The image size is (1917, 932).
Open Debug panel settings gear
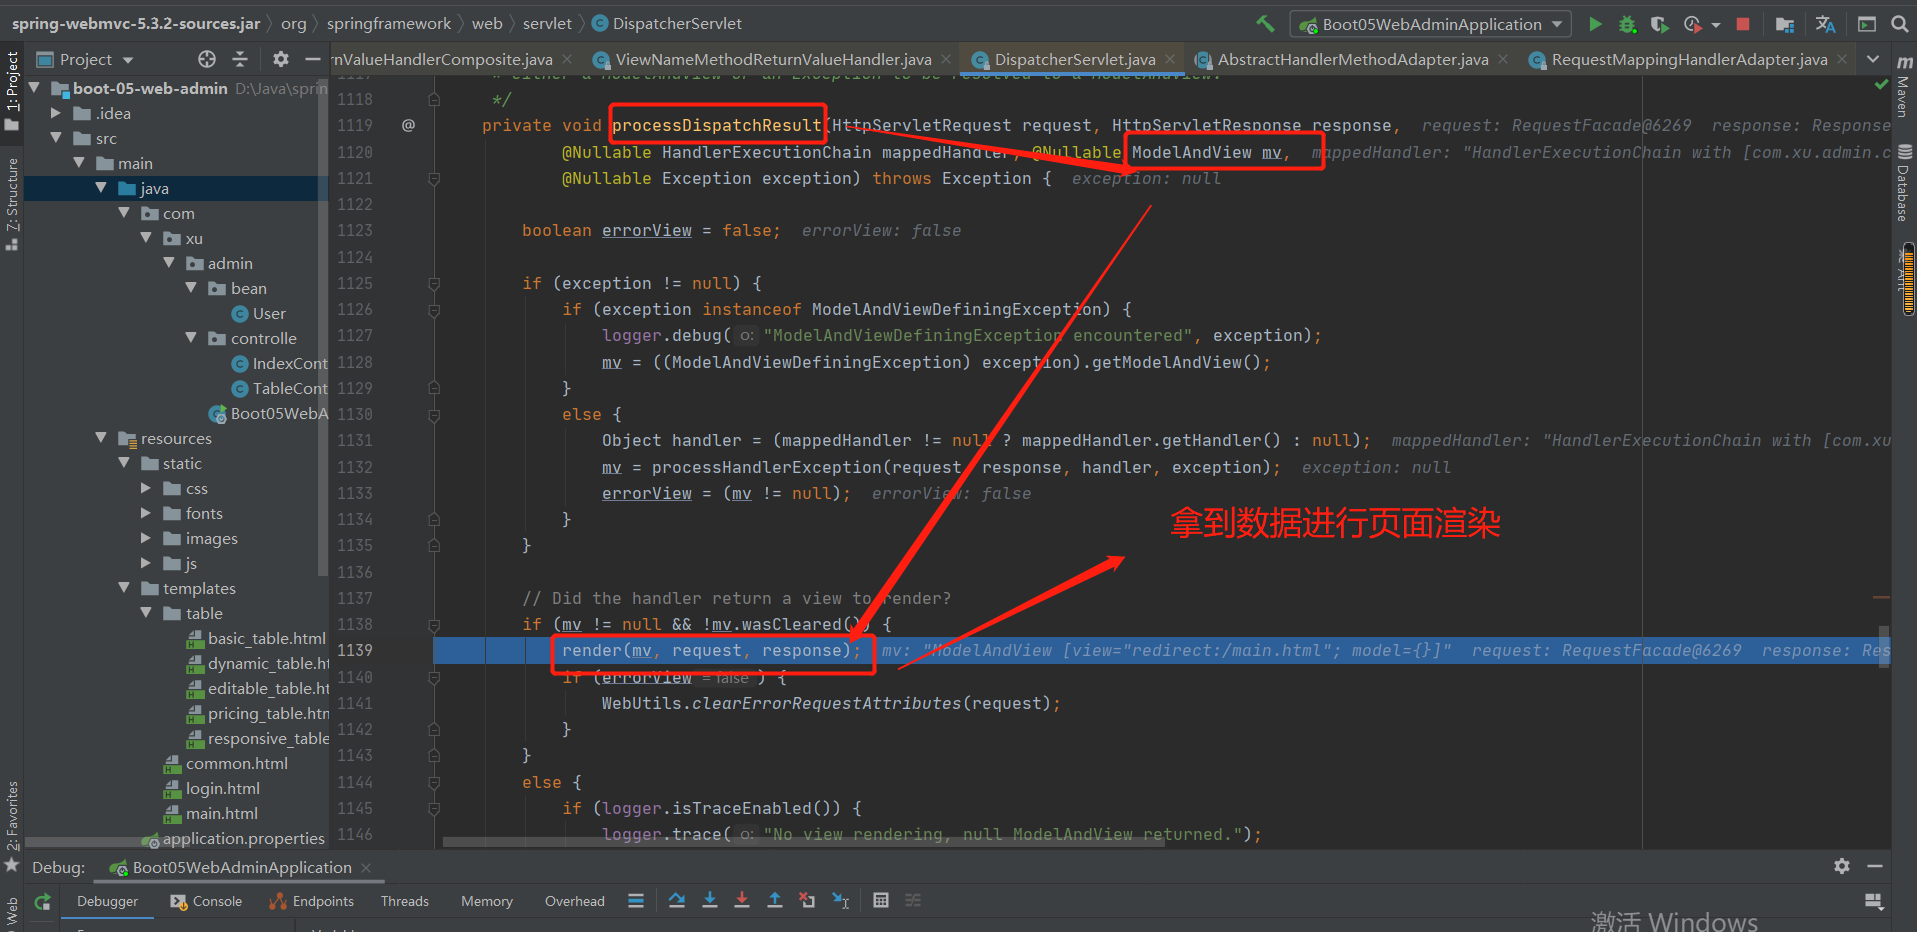pos(1842,866)
